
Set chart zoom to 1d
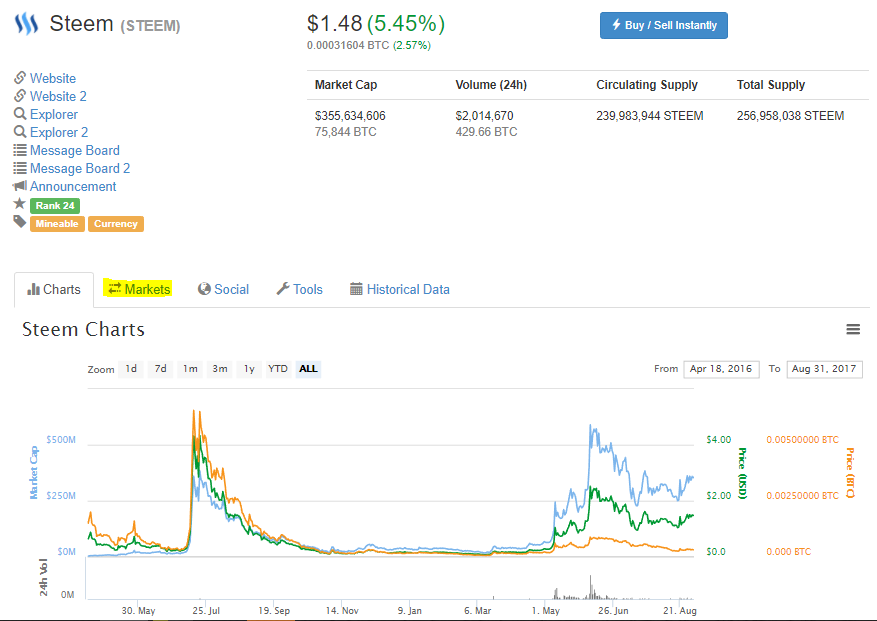131,369
